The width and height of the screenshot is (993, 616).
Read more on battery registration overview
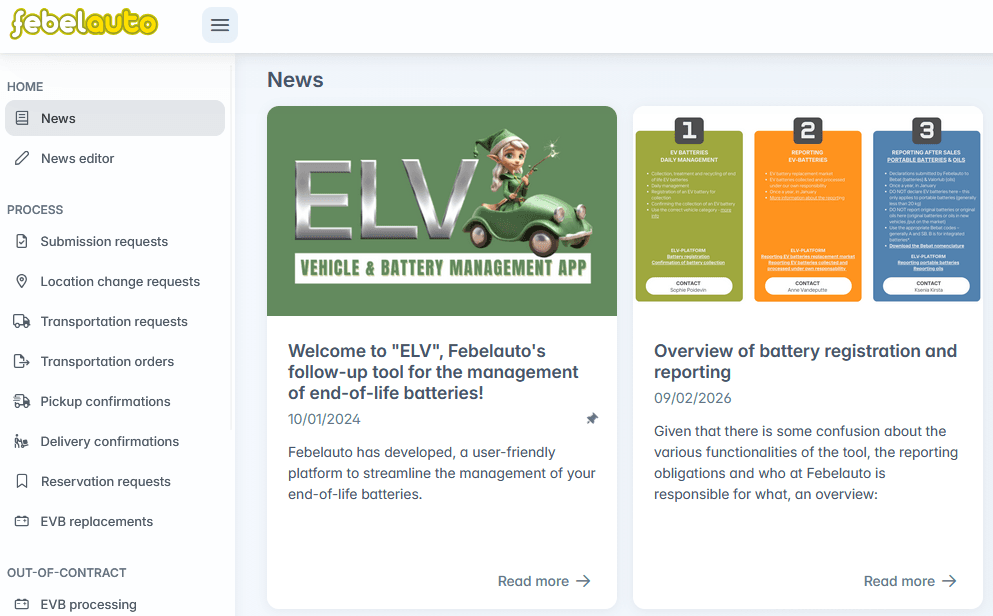pyautogui.click(x=910, y=581)
